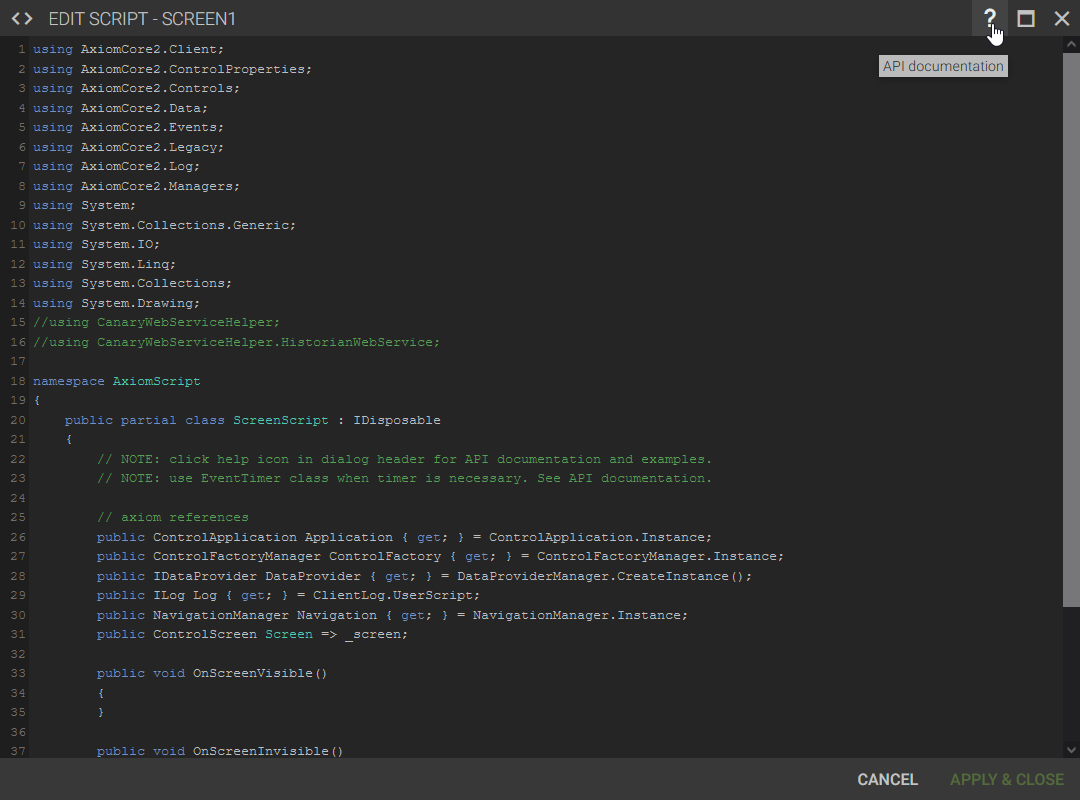Click the 'EDIT SCRIPT - SCREEN1' title text
The image size is (1080, 800).
[142, 19]
